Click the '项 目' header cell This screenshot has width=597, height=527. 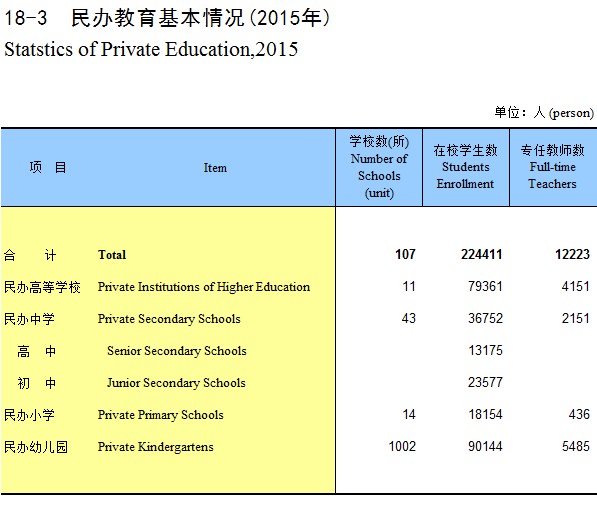click(x=48, y=167)
